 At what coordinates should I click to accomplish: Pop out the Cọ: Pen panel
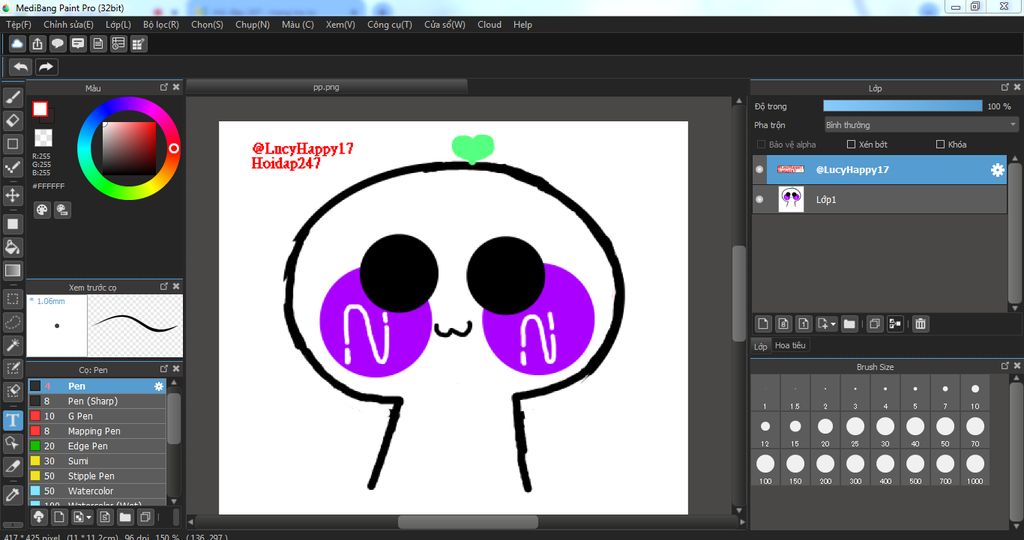tap(164, 369)
